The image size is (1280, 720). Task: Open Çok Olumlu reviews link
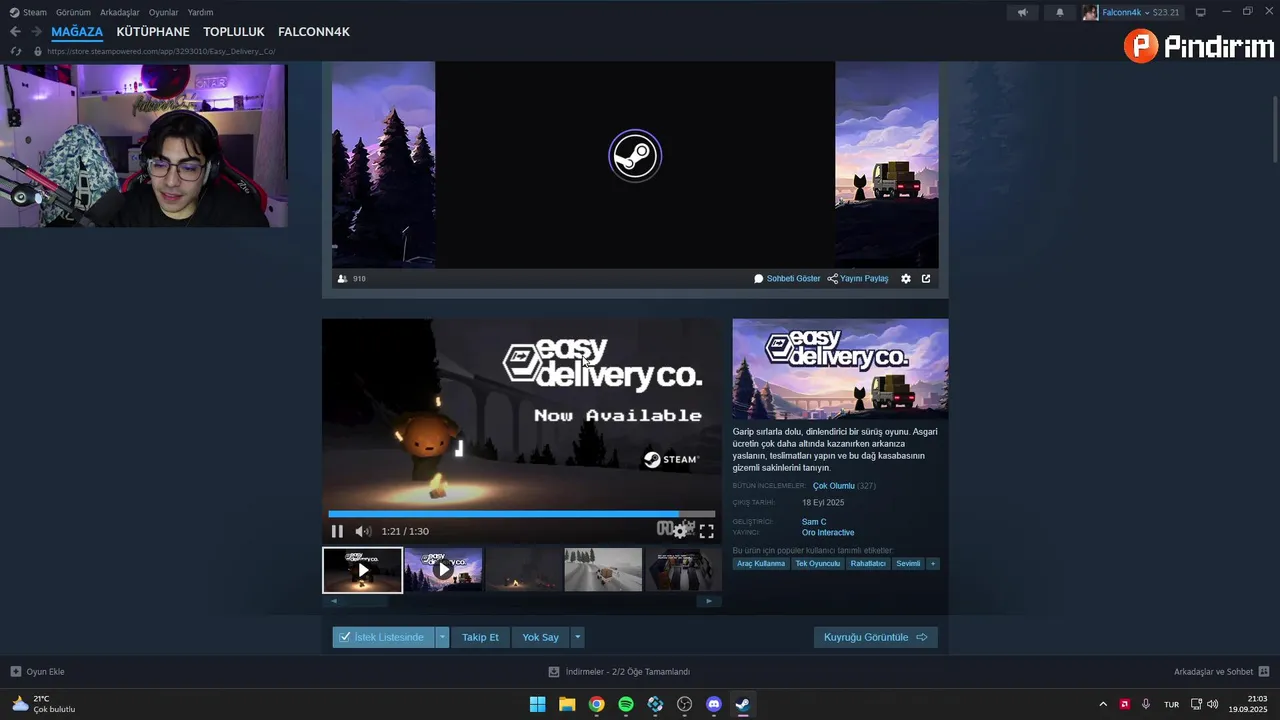pyautogui.click(x=834, y=486)
